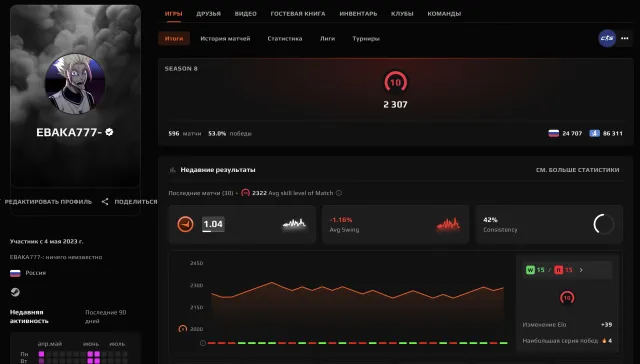Click the profile avatar picture
Screen dimensions: 640x364
tap(75, 84)
